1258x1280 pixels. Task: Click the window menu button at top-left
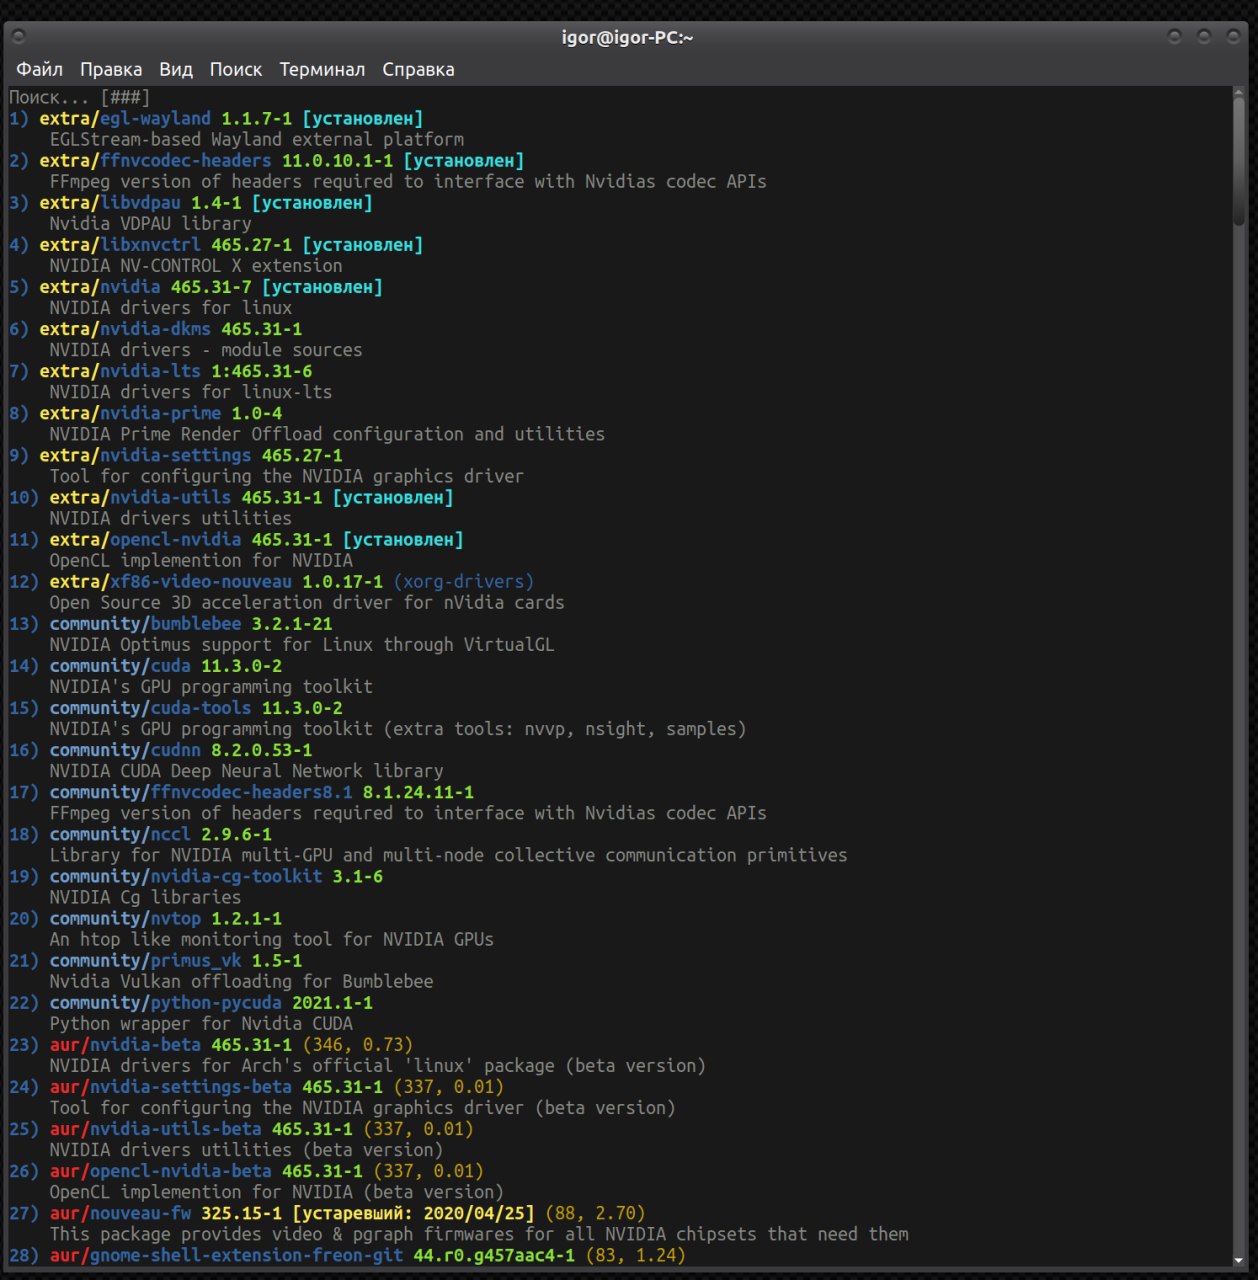18,37
